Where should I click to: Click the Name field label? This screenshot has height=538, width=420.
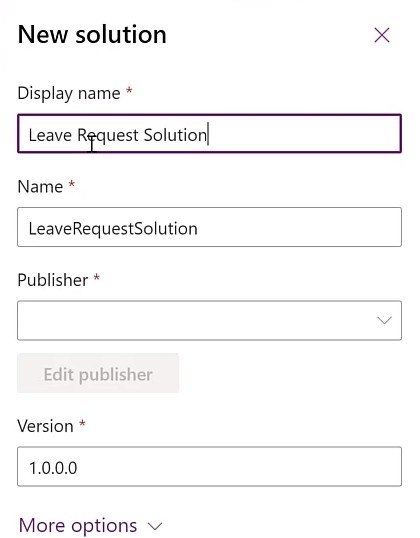point(40,187)
